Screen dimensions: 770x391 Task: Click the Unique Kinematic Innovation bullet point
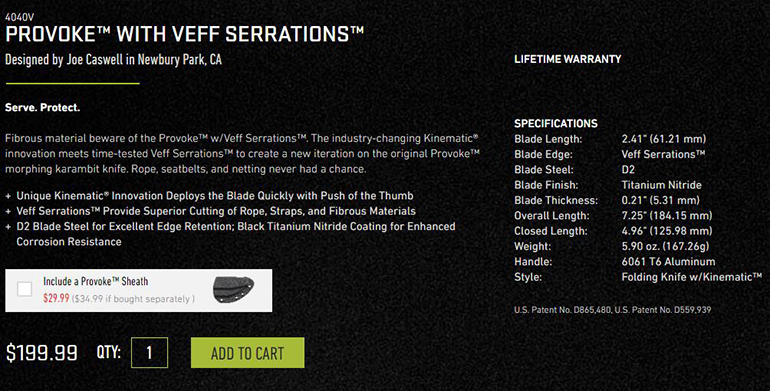[x=215, y=196]
